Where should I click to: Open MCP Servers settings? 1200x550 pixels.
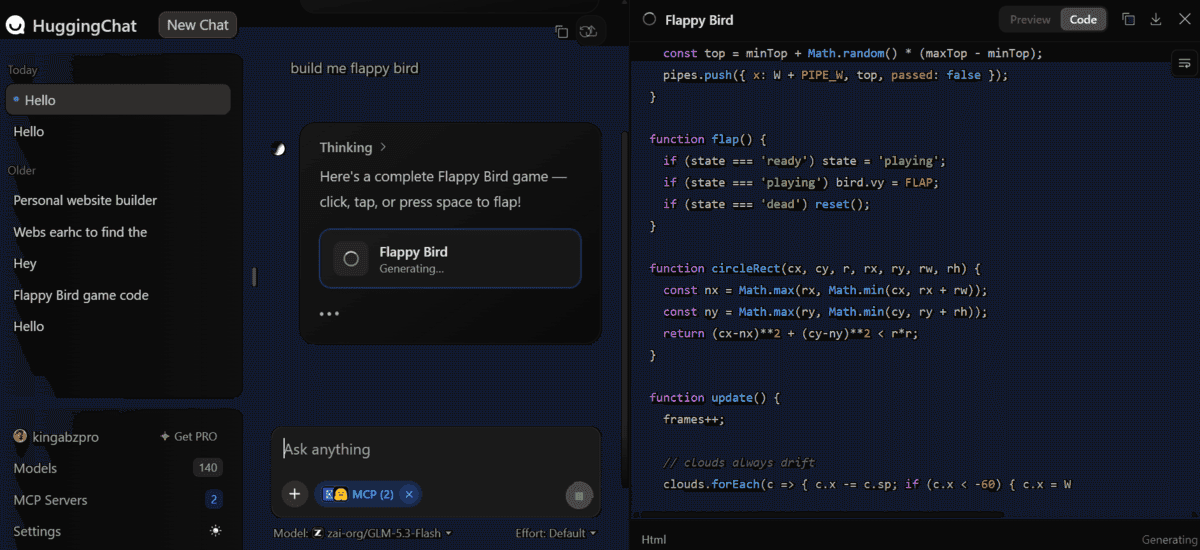tap(50, 500)
